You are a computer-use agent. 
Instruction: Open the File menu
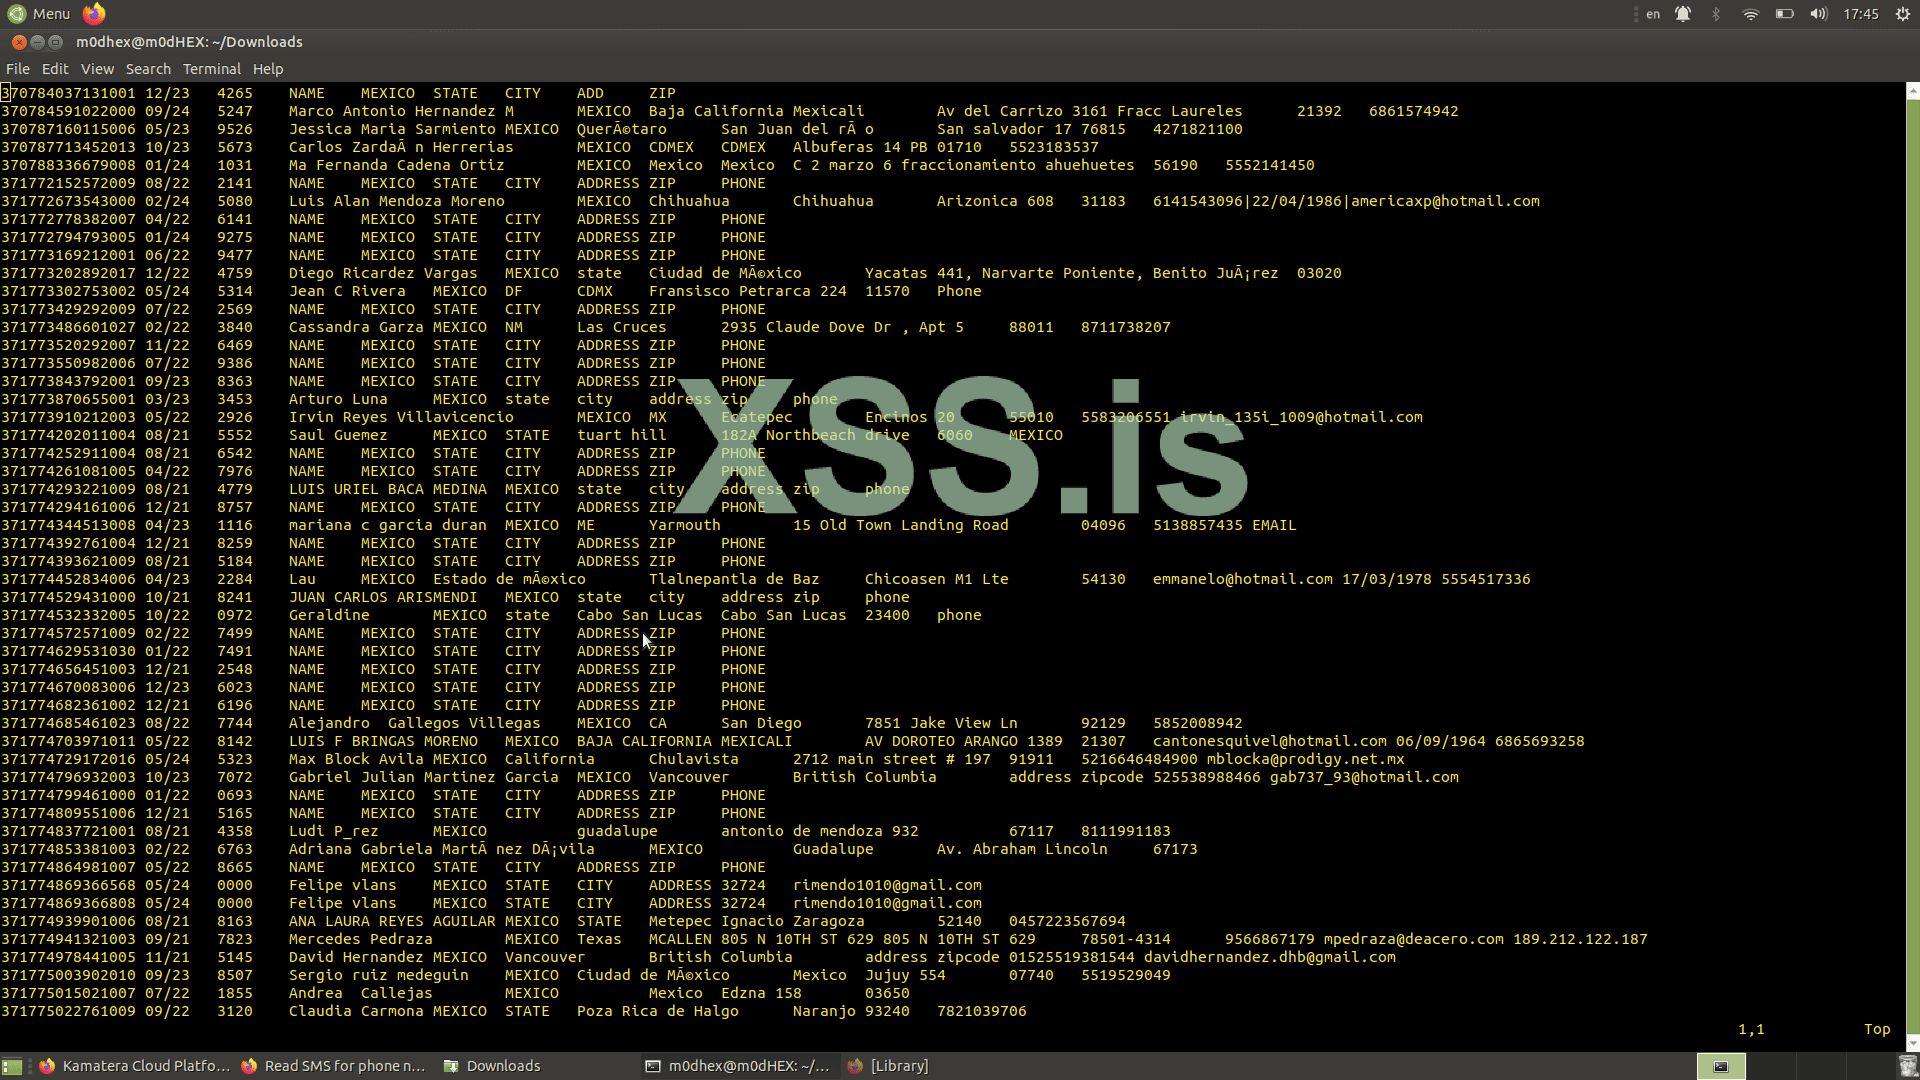18,69
